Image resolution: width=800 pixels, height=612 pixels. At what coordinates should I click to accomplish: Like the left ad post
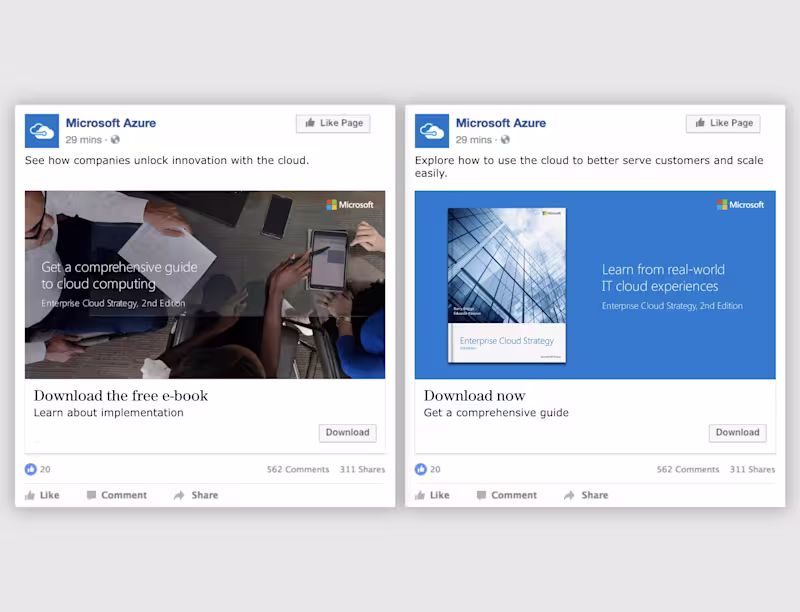point(42,495)
